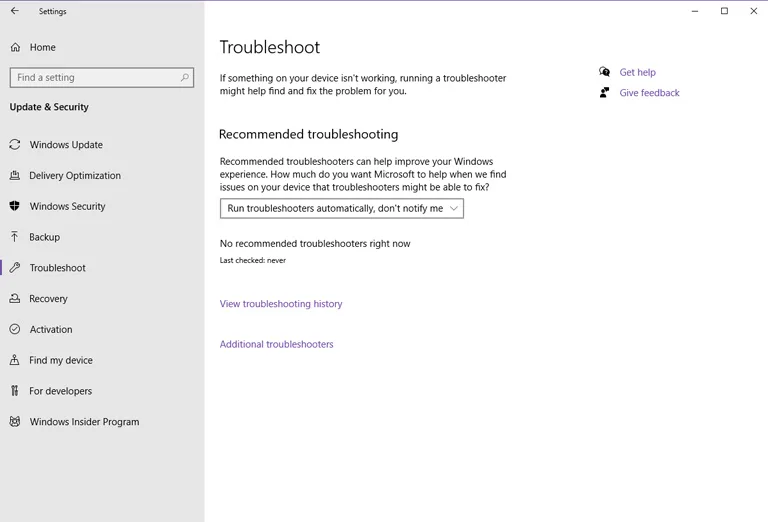Click the Windows Update sync icon

pos(15,144)
